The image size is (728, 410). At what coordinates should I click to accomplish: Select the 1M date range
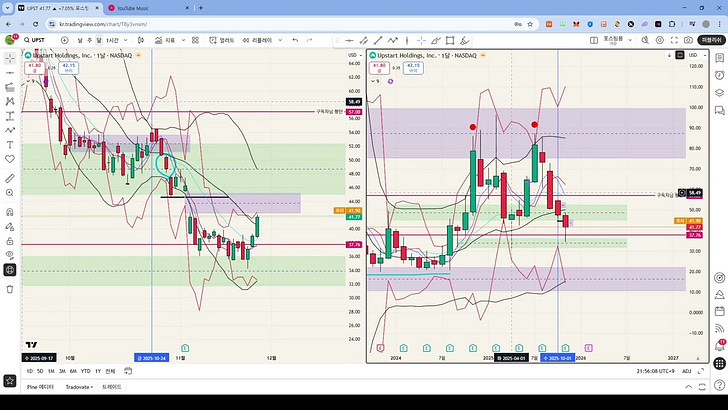[x=51, y=371]
